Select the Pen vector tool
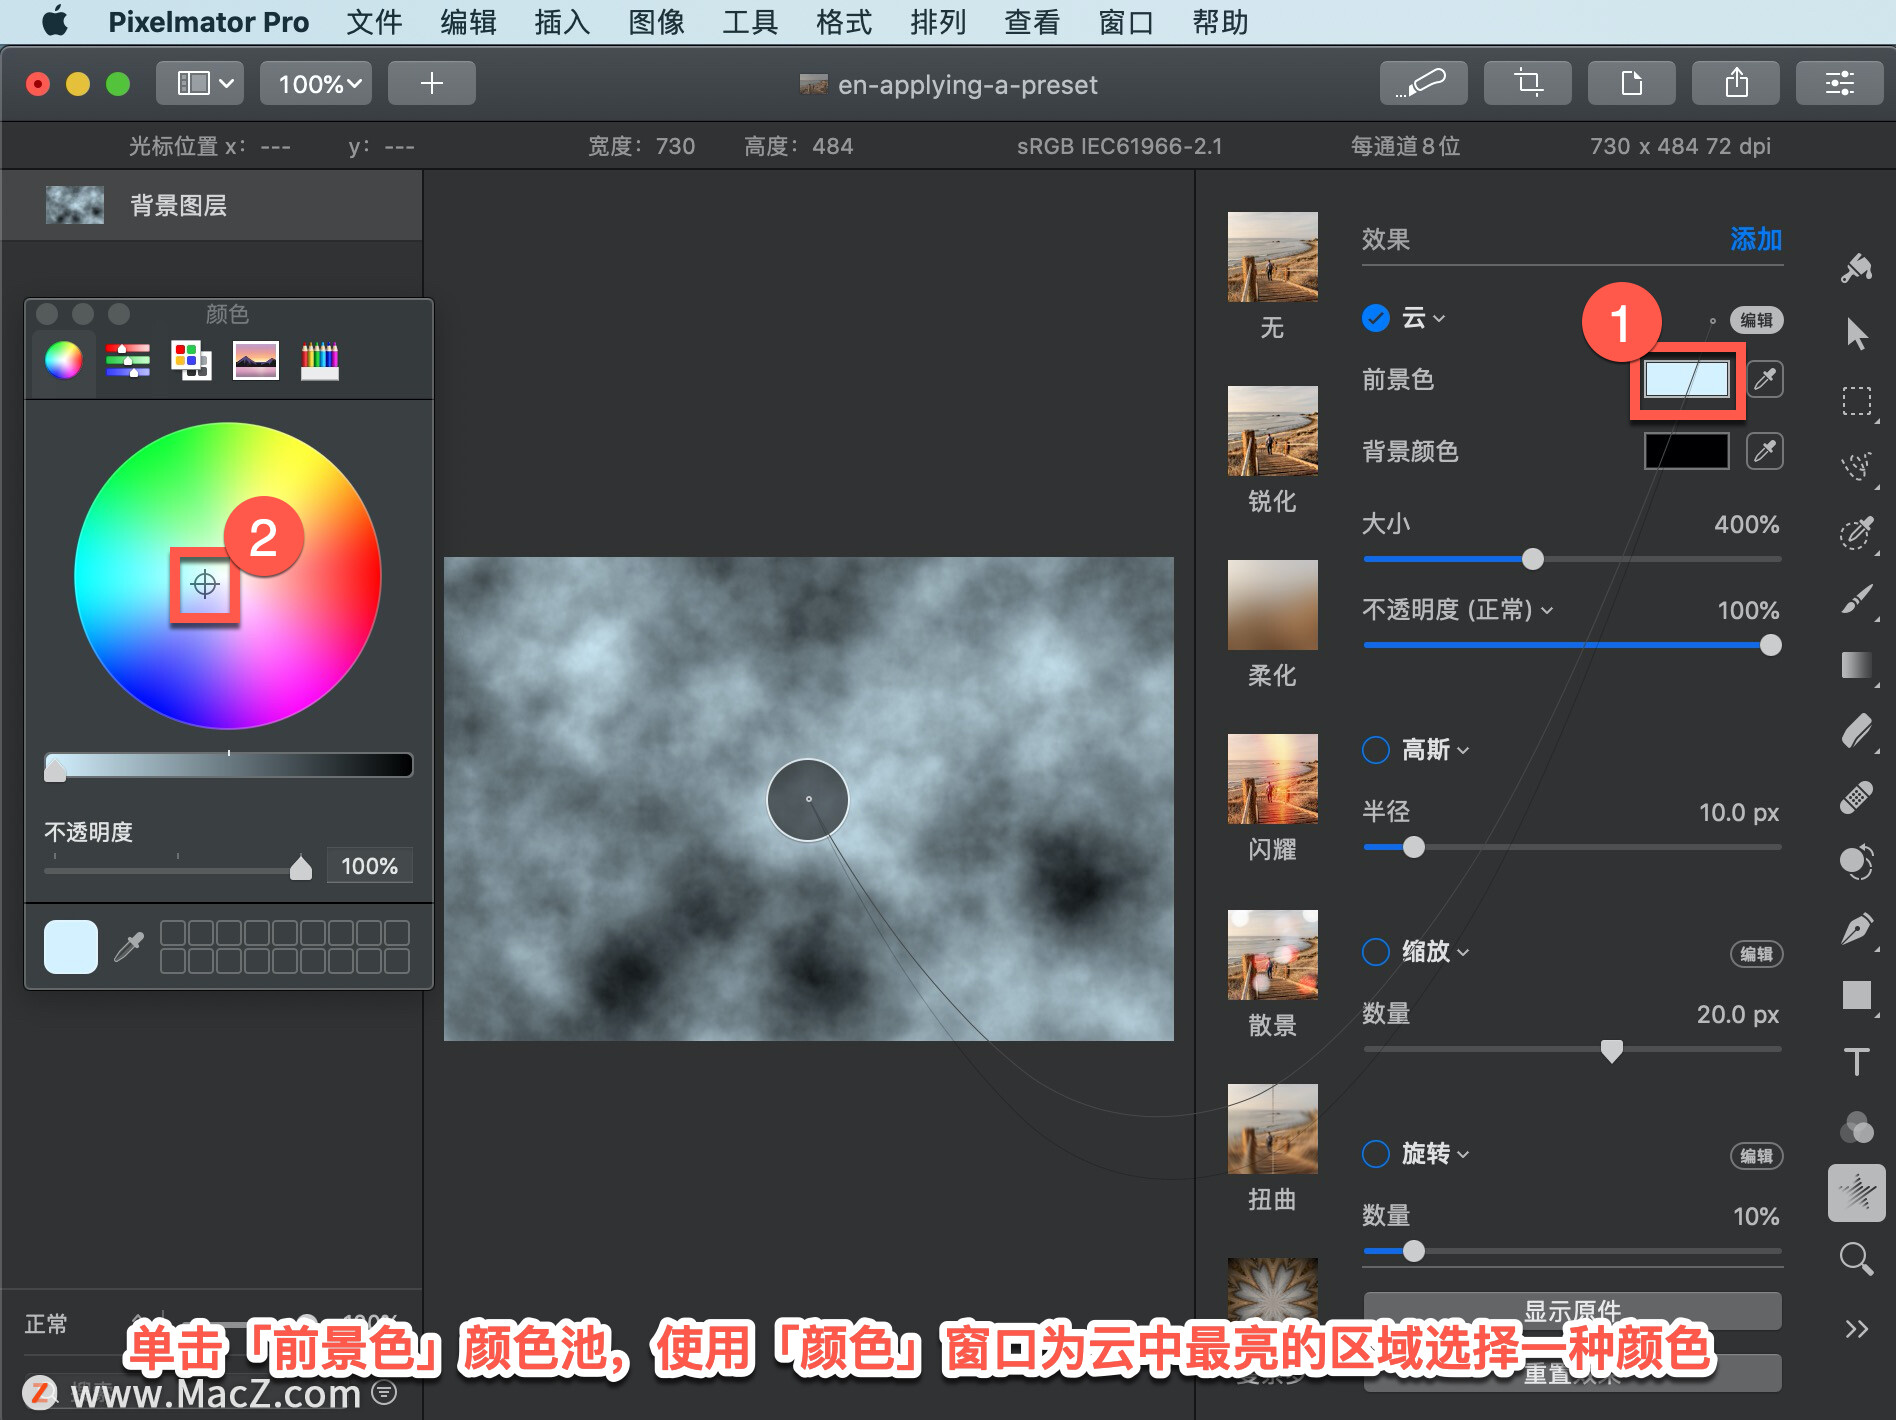This screenshot has width=1896, height=1420. click(x=1857, y=929)
